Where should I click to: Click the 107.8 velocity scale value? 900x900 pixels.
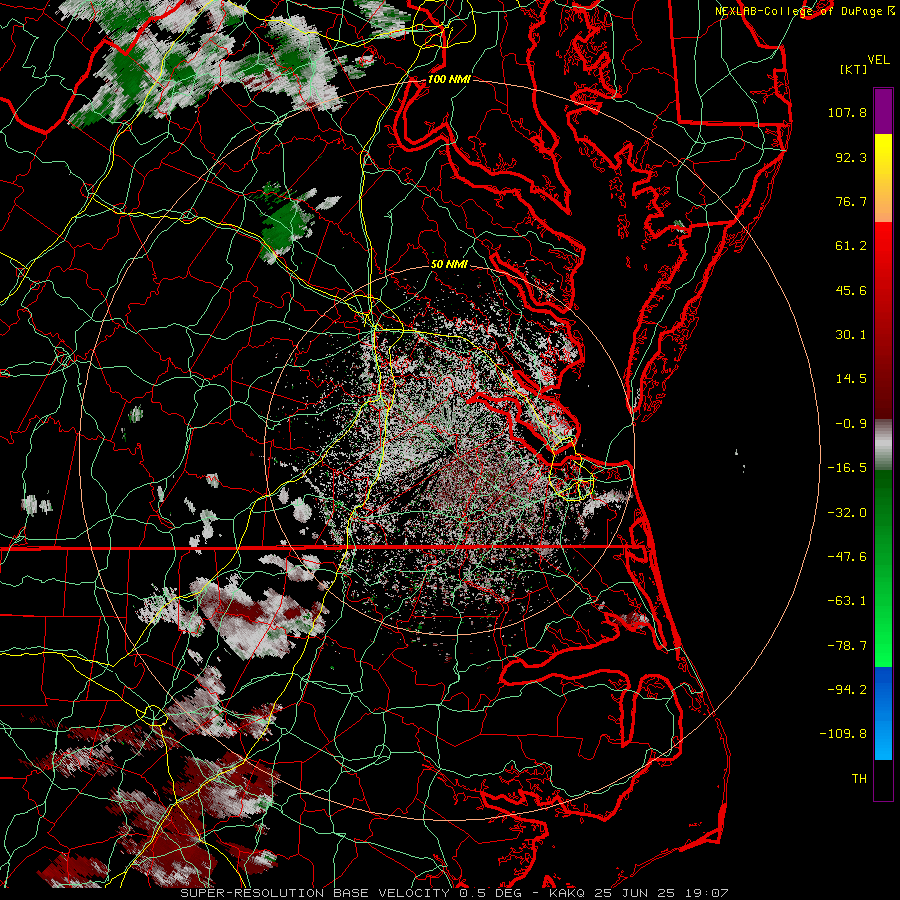point(847,112)
